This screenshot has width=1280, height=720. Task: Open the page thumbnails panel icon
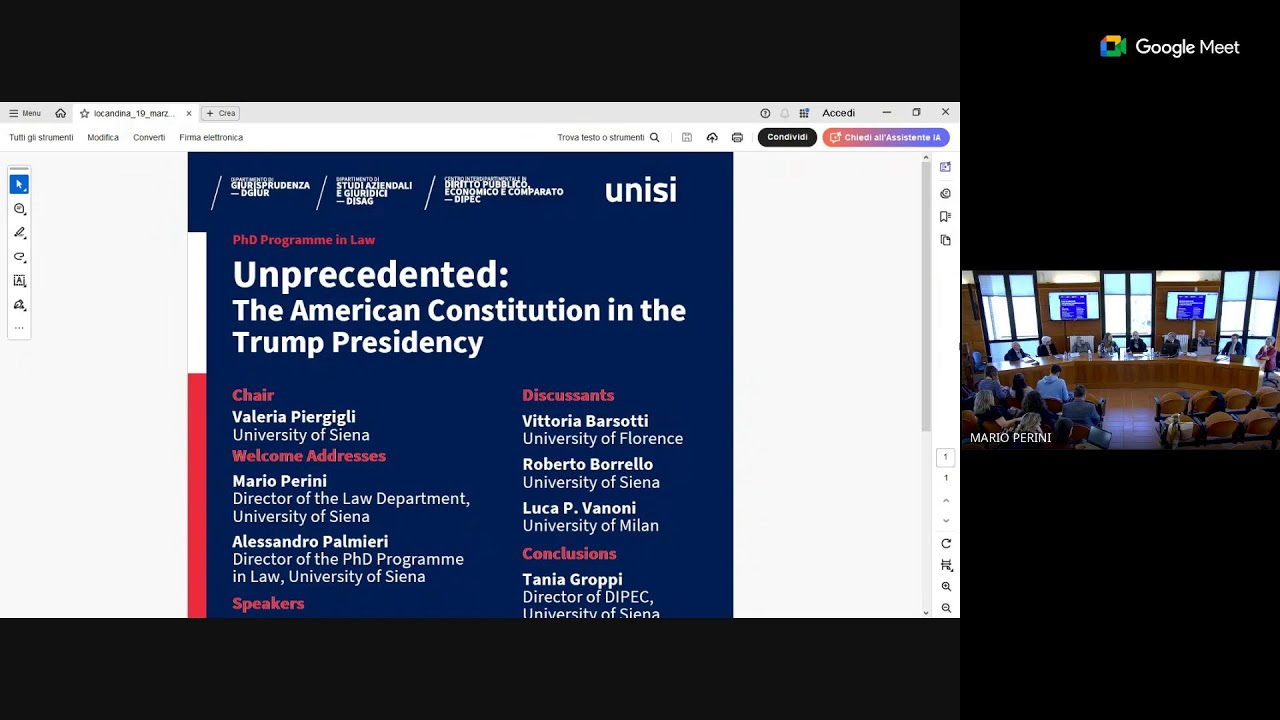pos(945,240)
